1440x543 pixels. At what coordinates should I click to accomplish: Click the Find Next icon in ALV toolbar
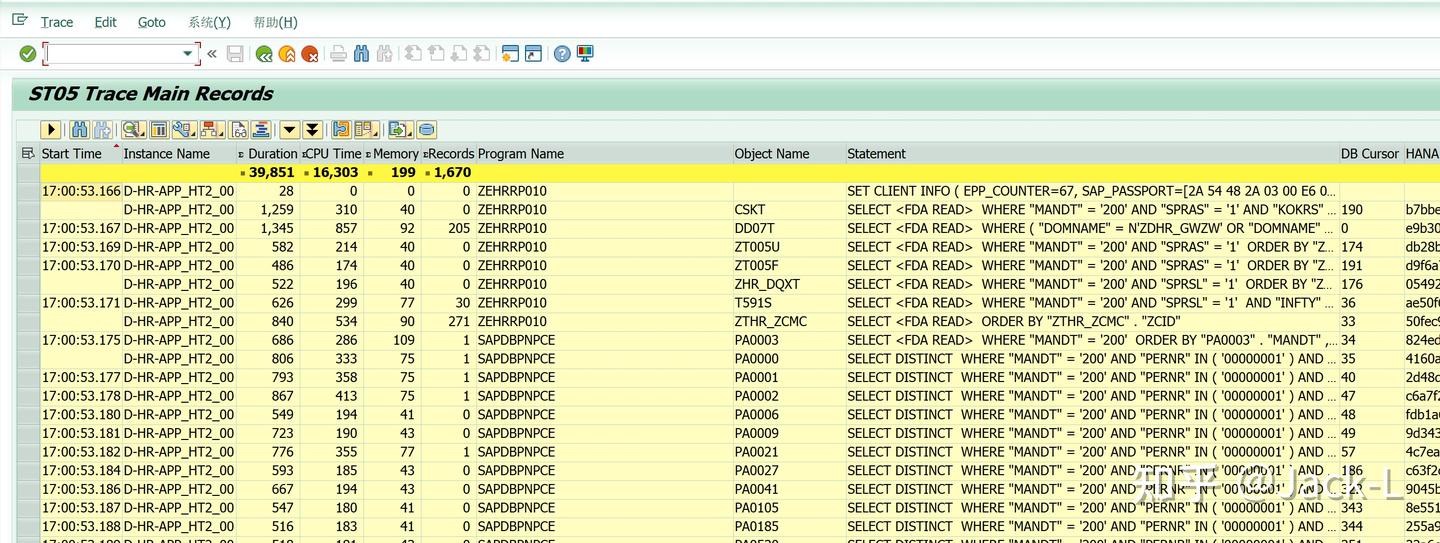[x=101, y=130]
